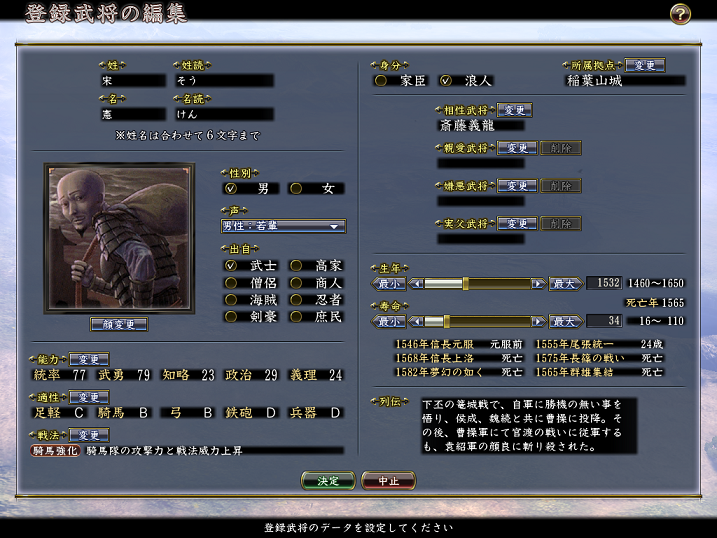The width and height of the screenshot is (717, 538).
Task: Set birth year to 最小
Action: coord(390,284)
